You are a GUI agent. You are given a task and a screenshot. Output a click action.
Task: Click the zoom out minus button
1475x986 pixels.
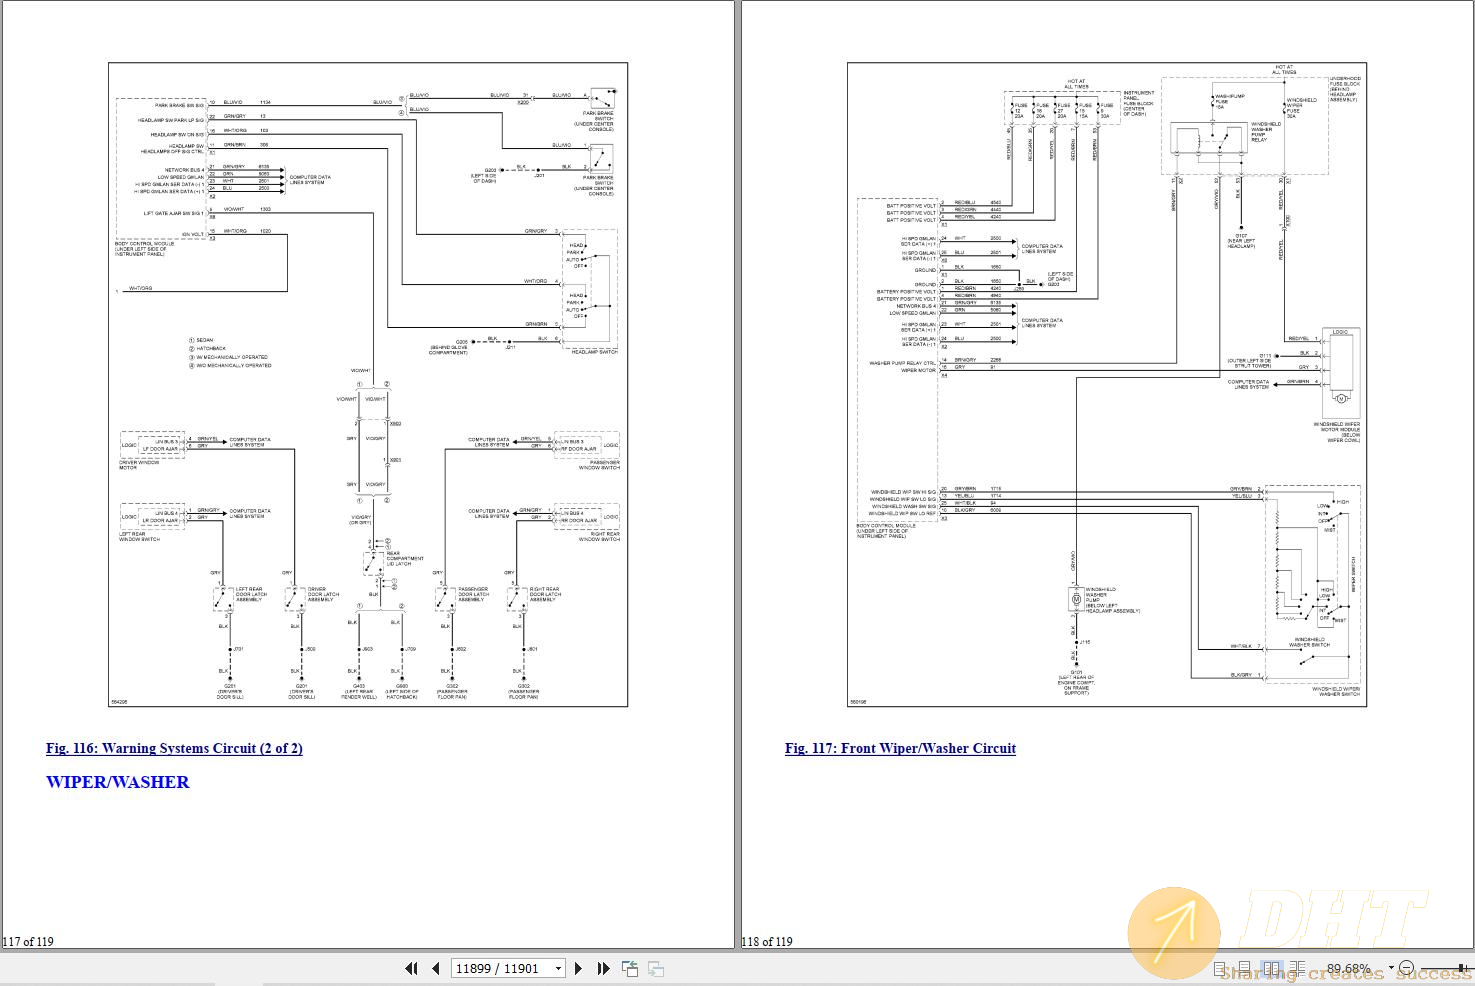[1407, 968]
